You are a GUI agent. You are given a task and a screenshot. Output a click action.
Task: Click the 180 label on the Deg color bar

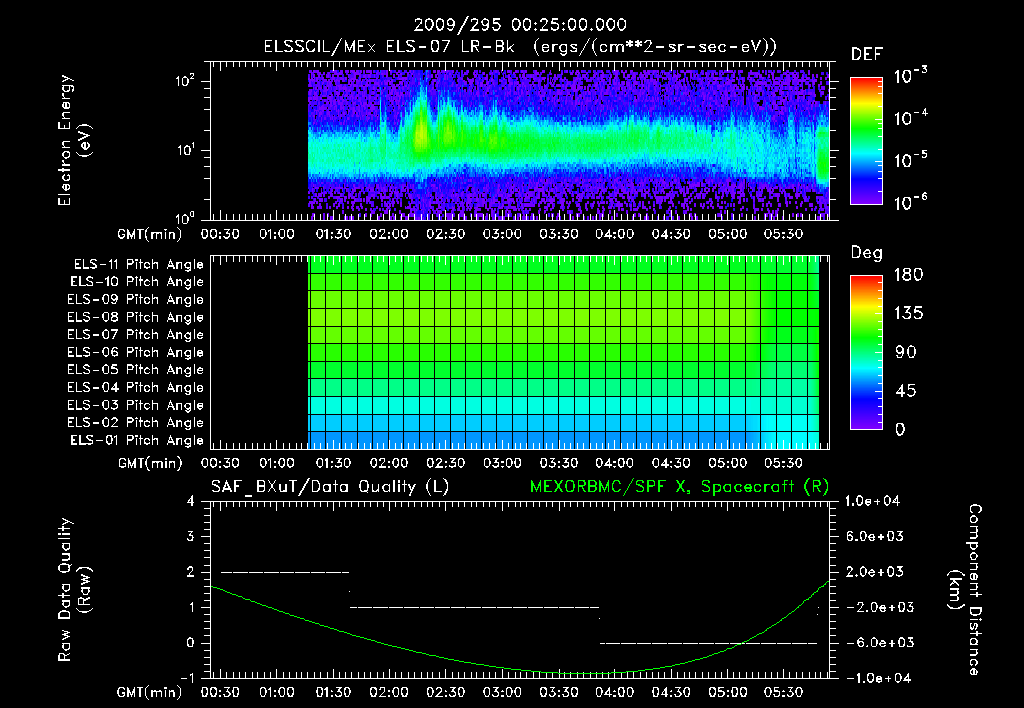908,275
